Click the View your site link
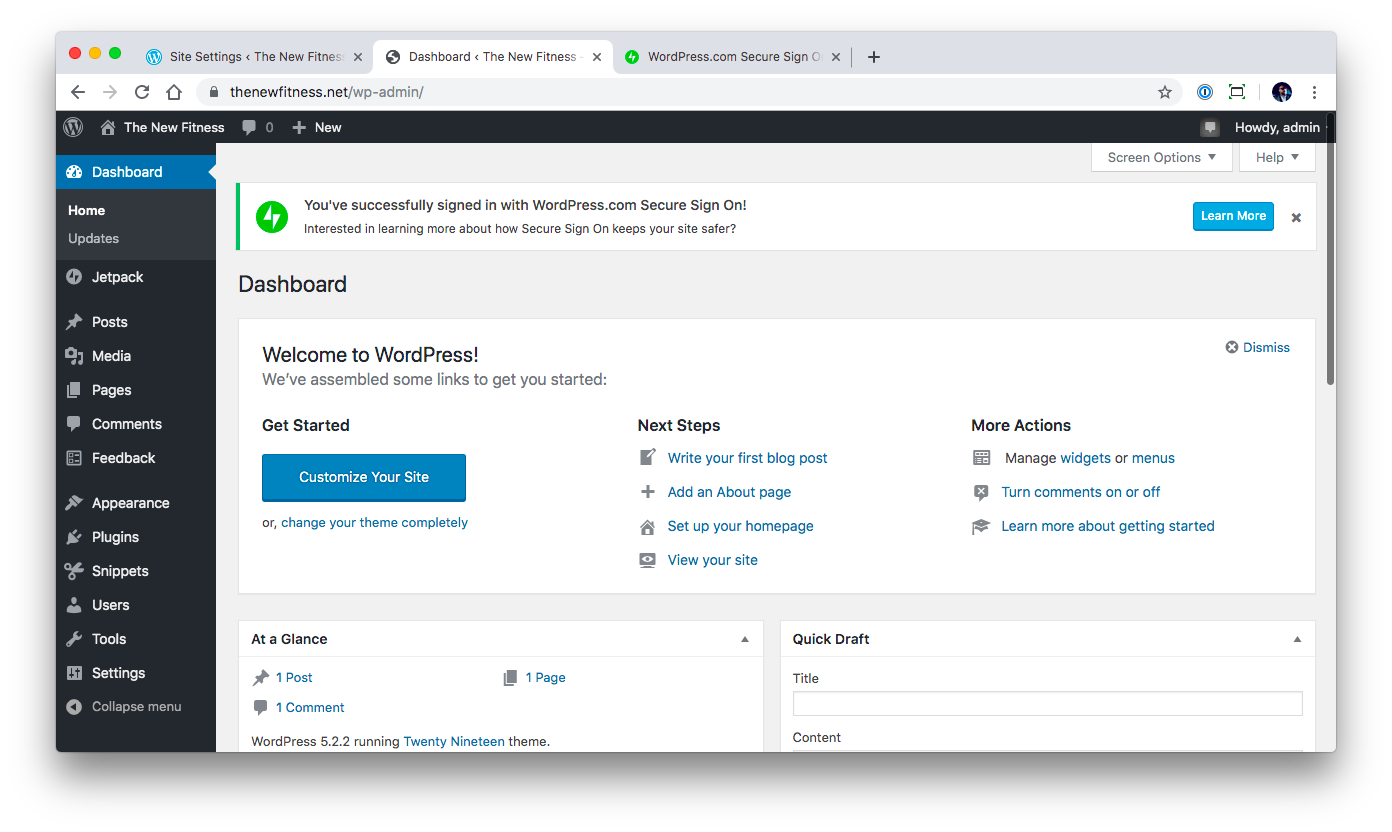This screenshot has height=832, width=1392. click(713, 560)
